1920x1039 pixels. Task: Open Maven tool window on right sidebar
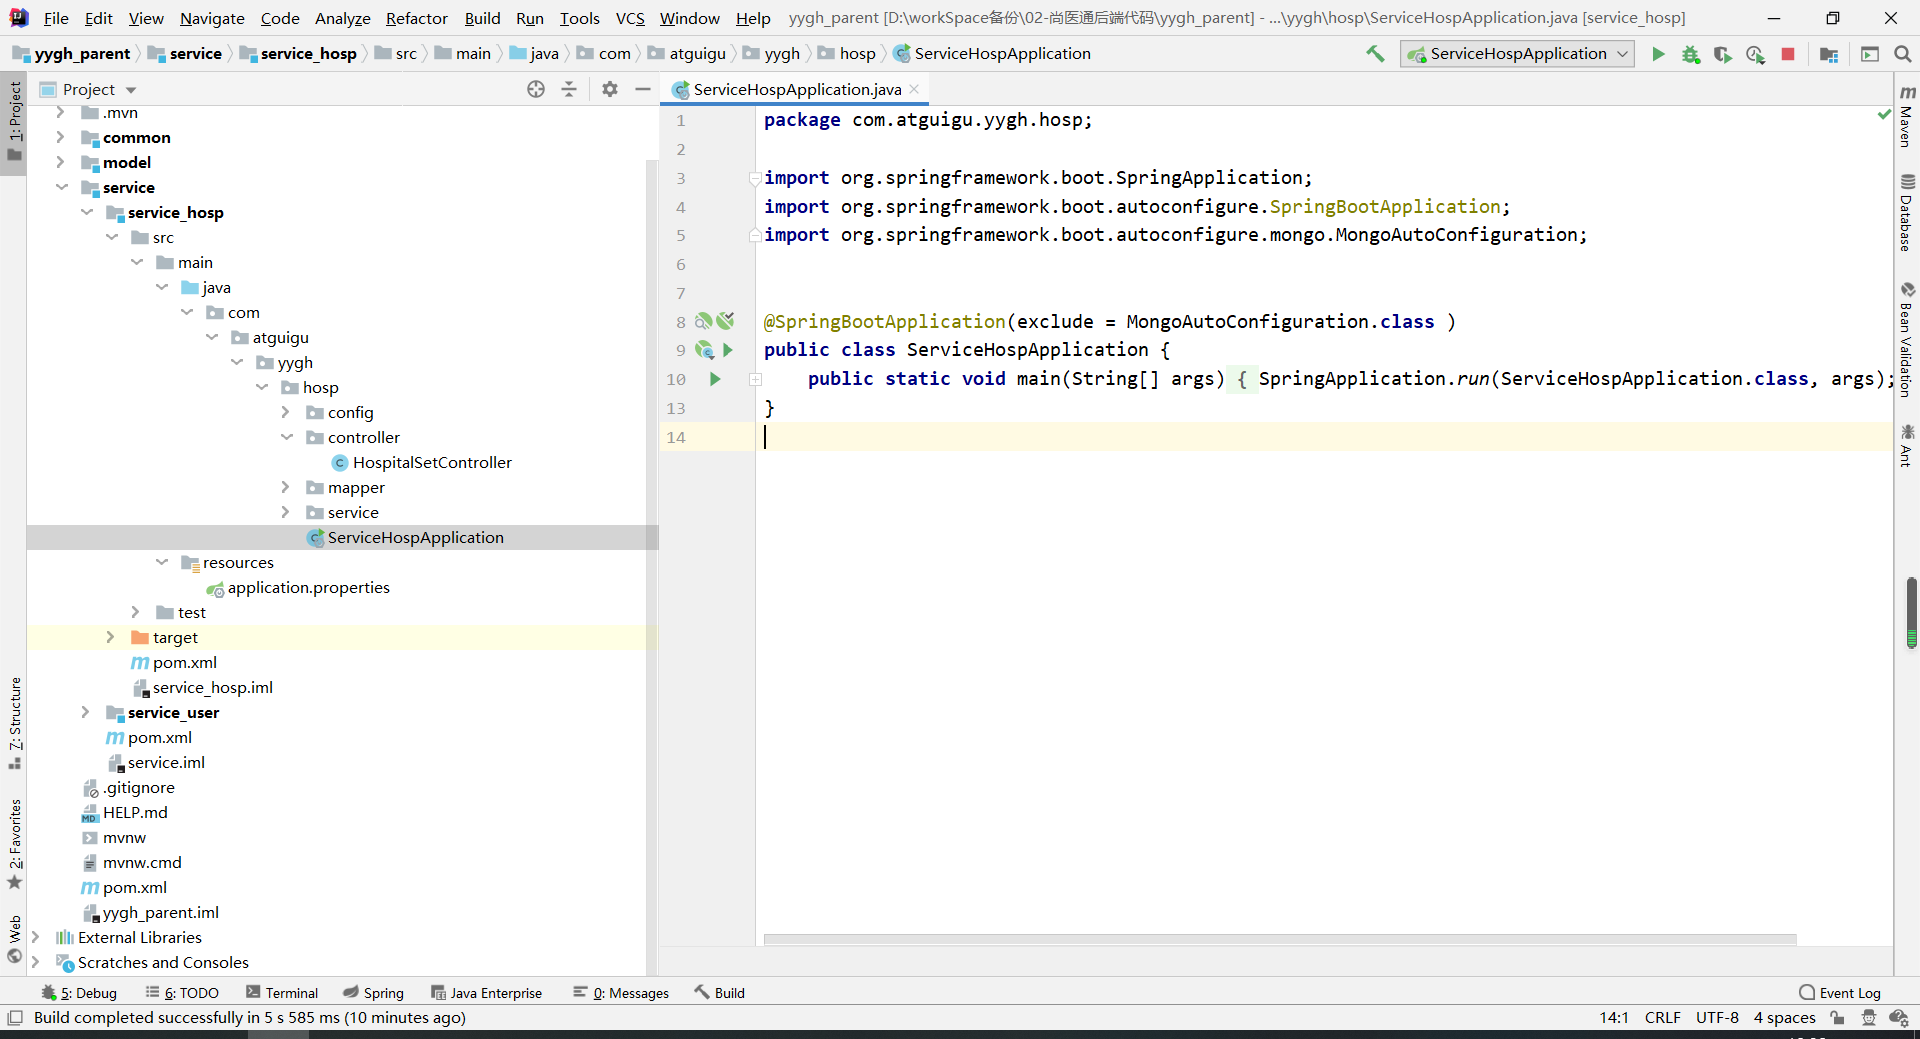[1907, 116]
